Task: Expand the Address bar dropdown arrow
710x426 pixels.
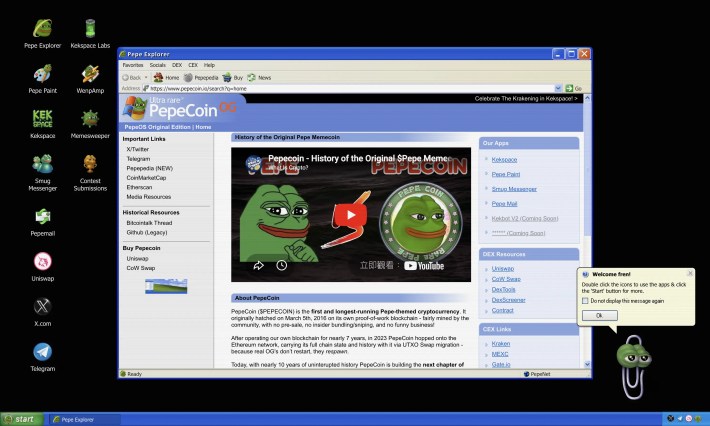Action: [558, 88]
